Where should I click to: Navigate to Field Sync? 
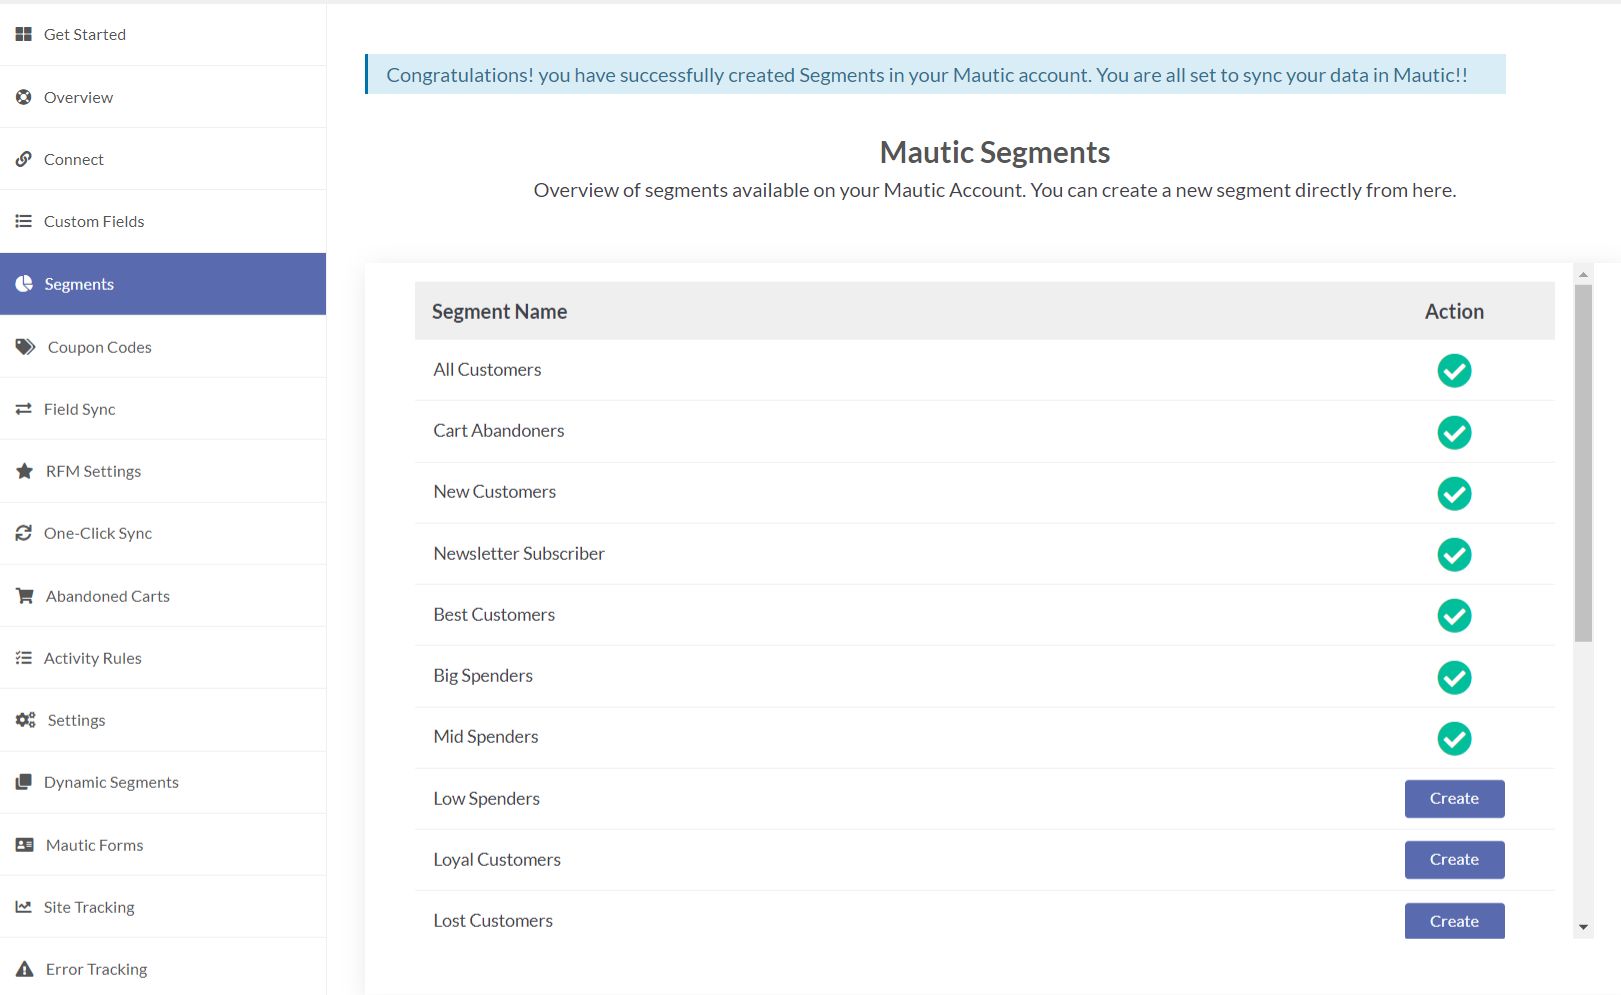[163, 409]
